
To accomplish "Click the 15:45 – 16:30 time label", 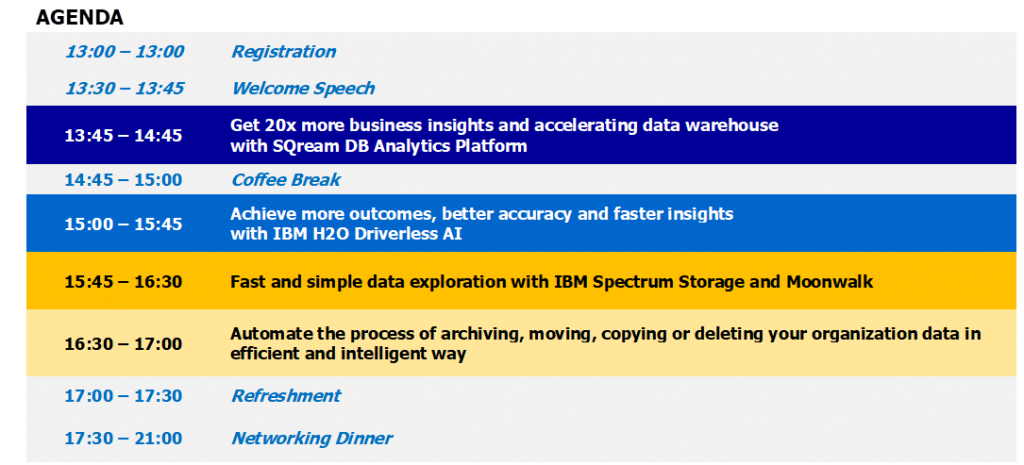I will [x=123, y=282].
